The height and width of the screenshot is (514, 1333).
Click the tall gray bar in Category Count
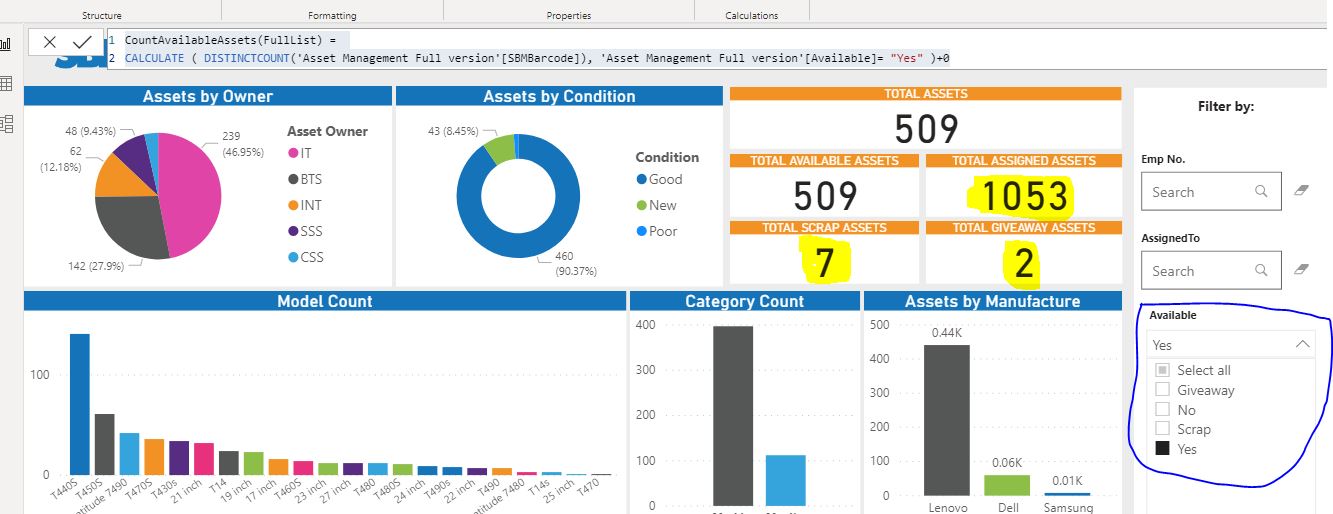pyautogui.click(x=732, y=416)
